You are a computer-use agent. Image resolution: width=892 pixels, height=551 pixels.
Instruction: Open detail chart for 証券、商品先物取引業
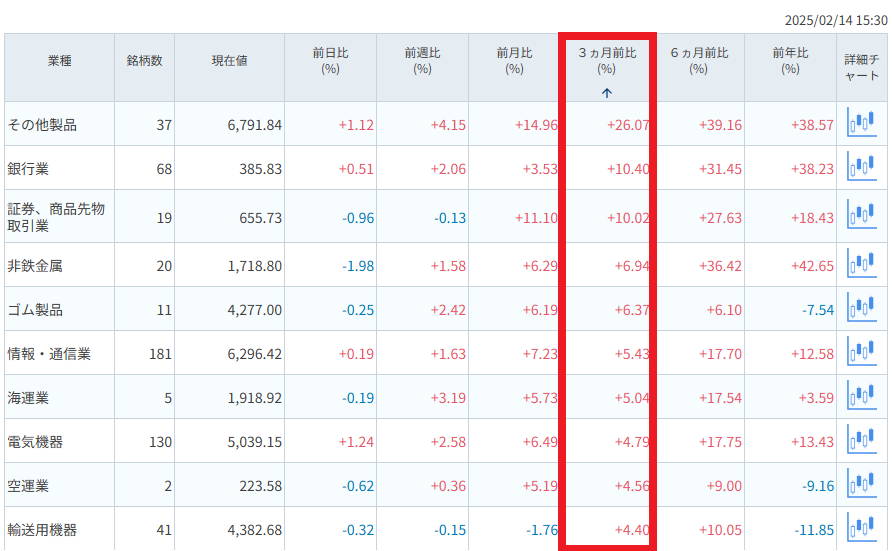tap(861, 214)
